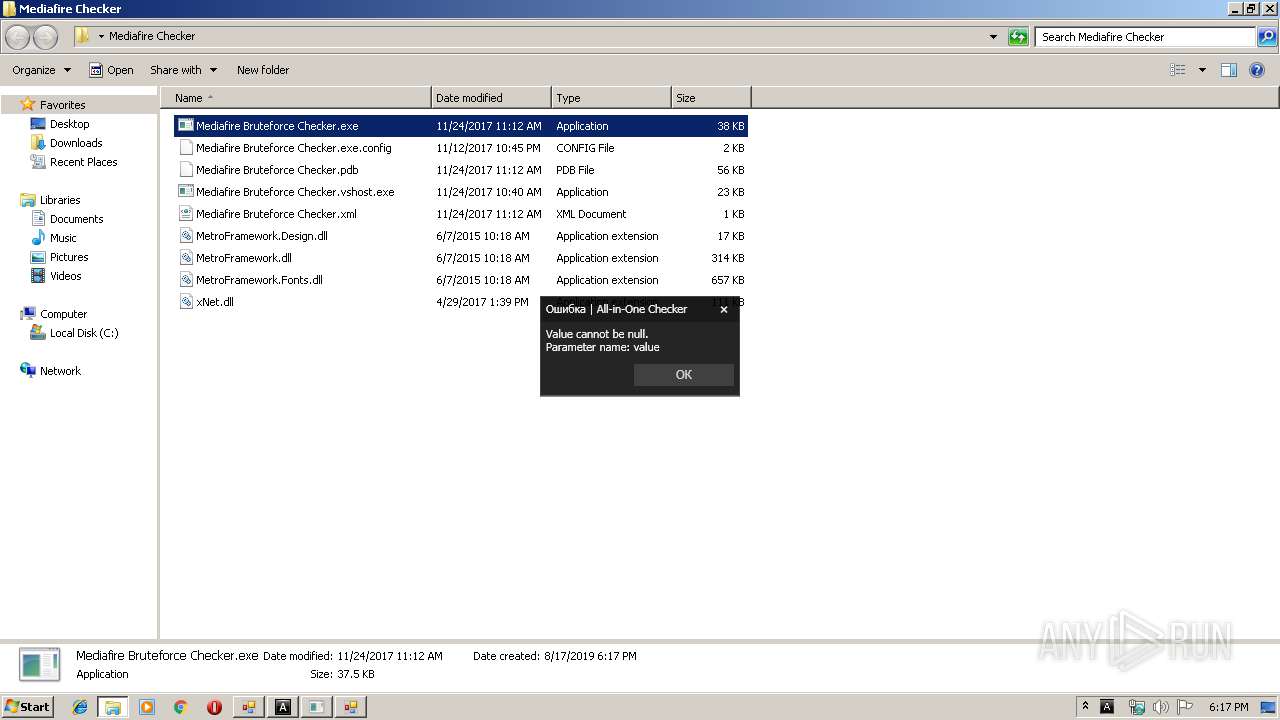Image resolution: width=1280 pixels, height=720 pixels.
Task: Click the Refresh button in address bar
Action: point(1018,37)
